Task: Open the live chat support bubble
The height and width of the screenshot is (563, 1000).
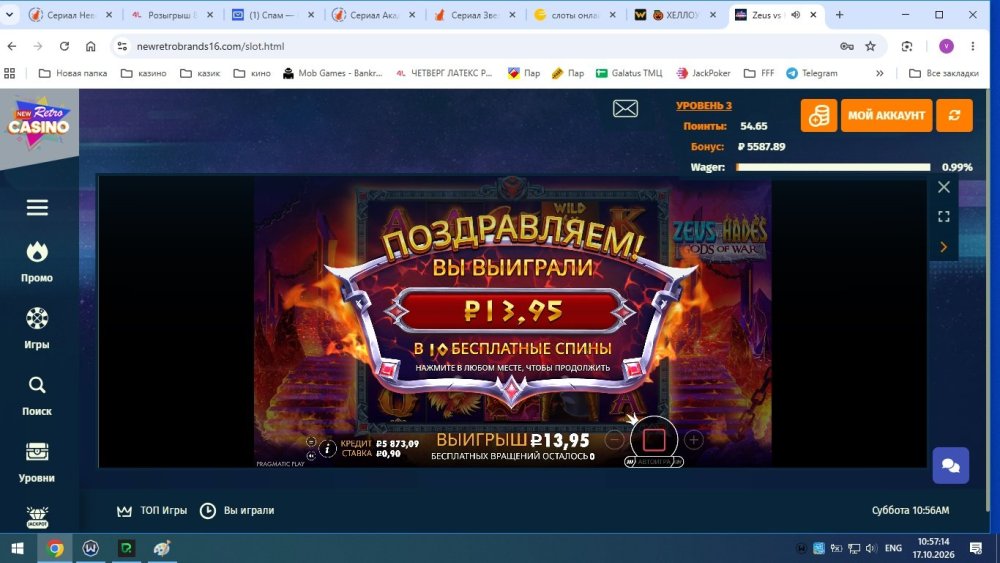Action: click(950, 465)
